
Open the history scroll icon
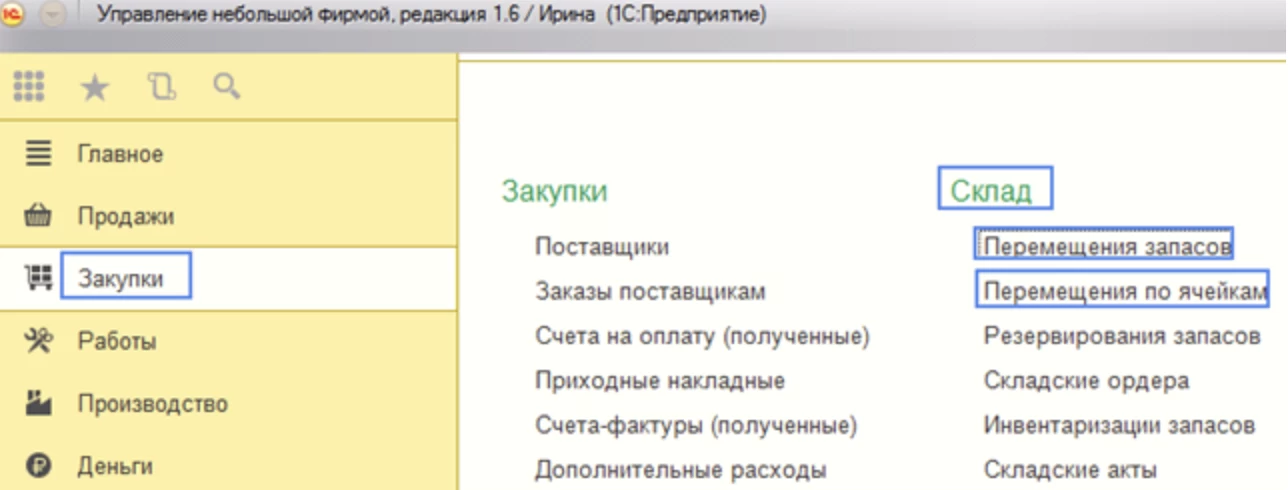pyautogui.click(x=160, y=88)
